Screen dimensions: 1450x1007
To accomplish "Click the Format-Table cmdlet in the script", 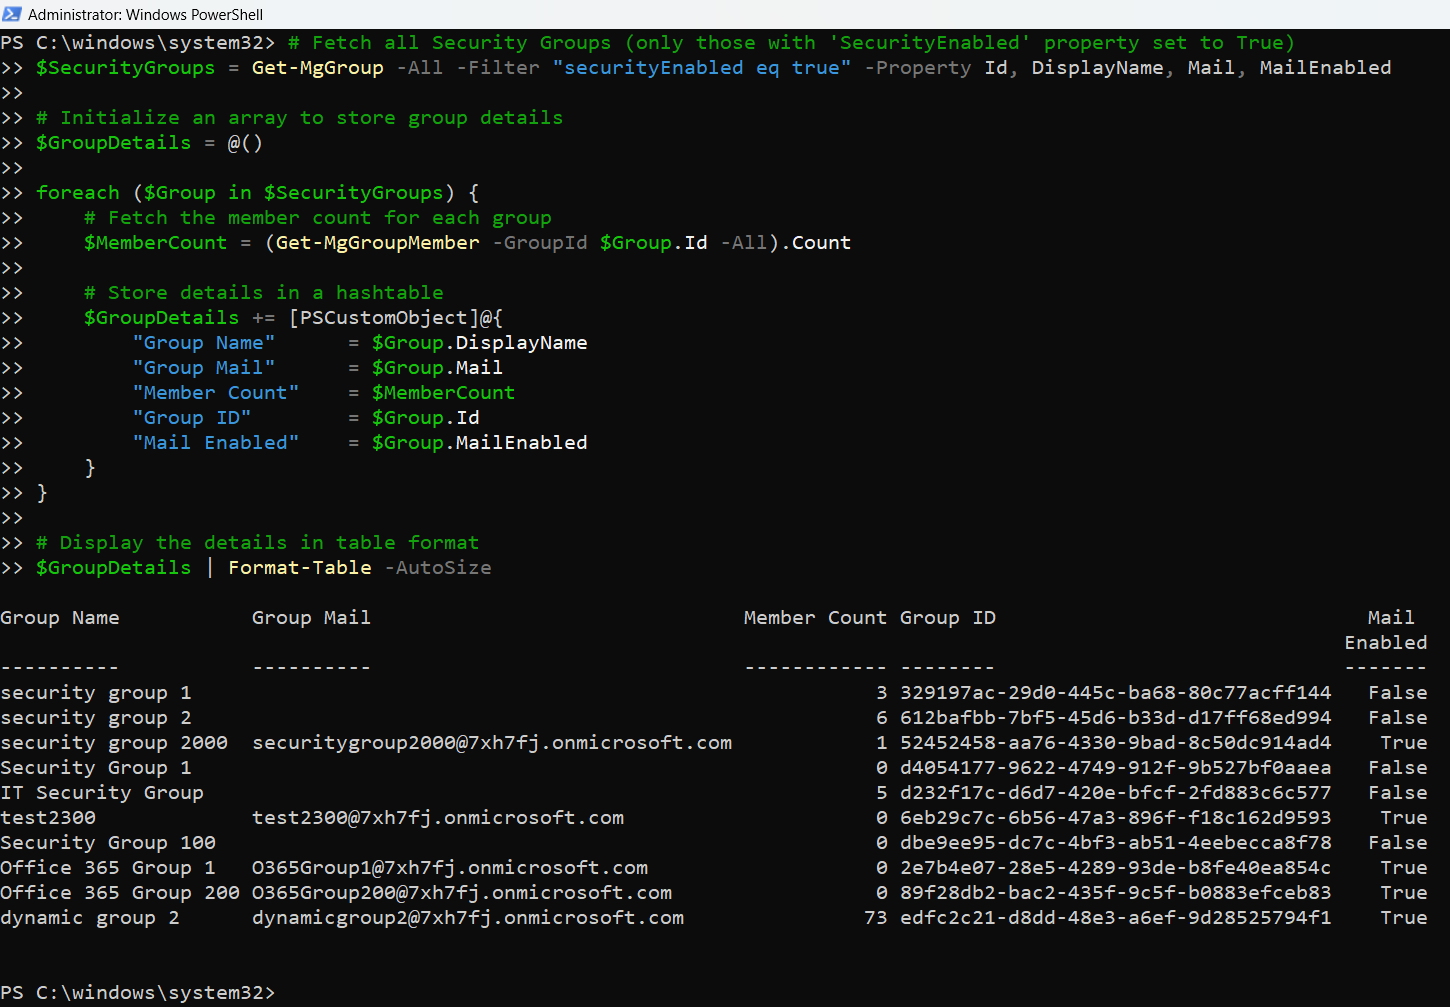I will tap(299, 568).
